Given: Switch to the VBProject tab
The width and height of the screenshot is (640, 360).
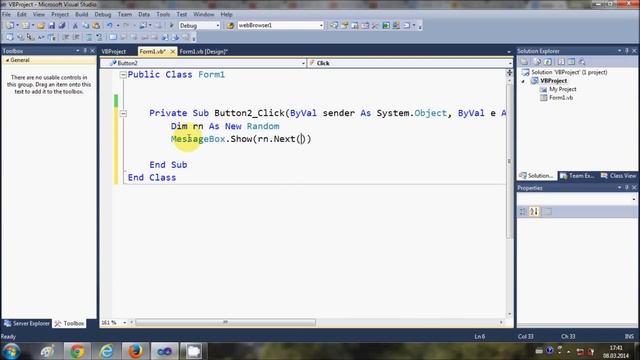Looking at the screenshot, I should [114, 51].
